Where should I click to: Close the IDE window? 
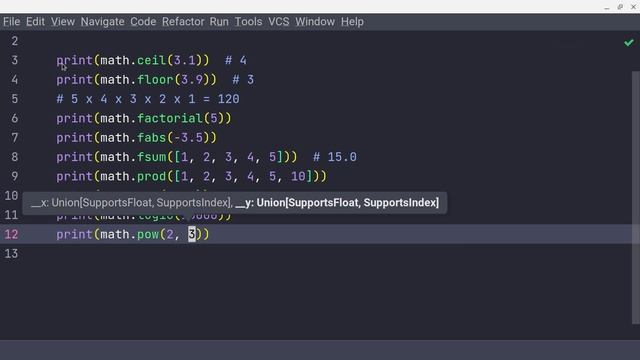(633, 7)
